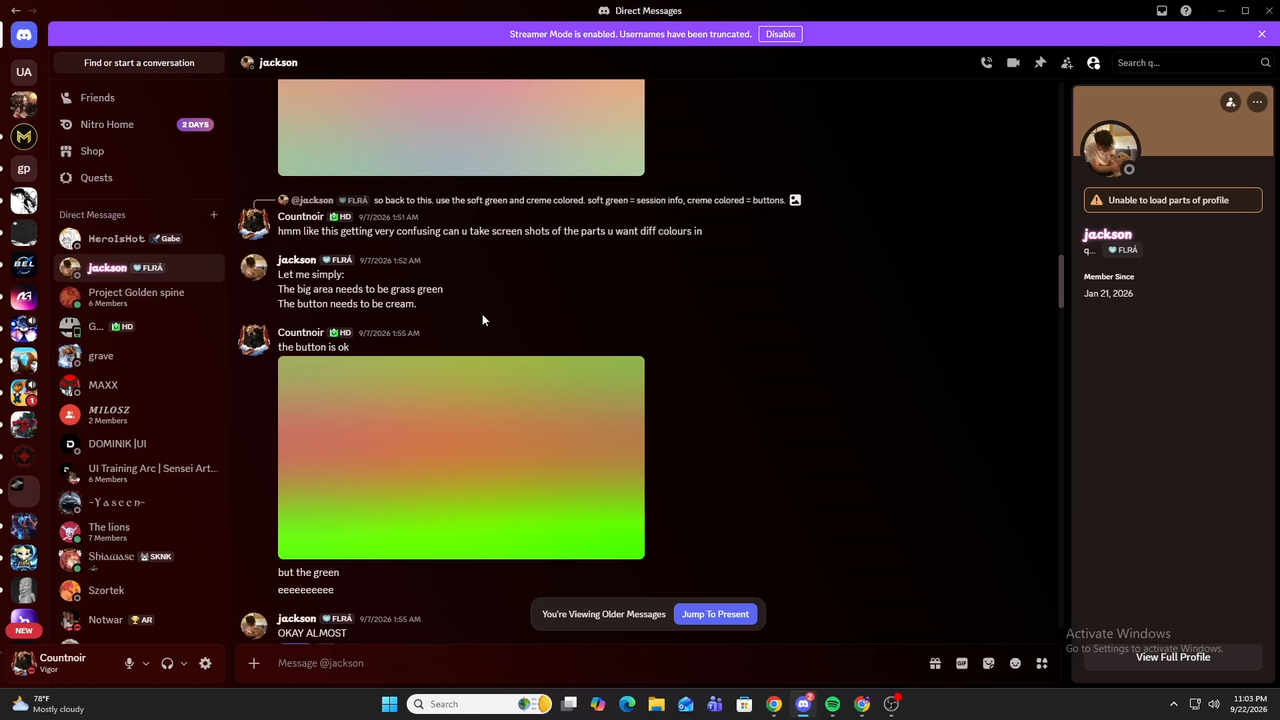Open profile more options menu
1280x720 pixels.
1257,102
